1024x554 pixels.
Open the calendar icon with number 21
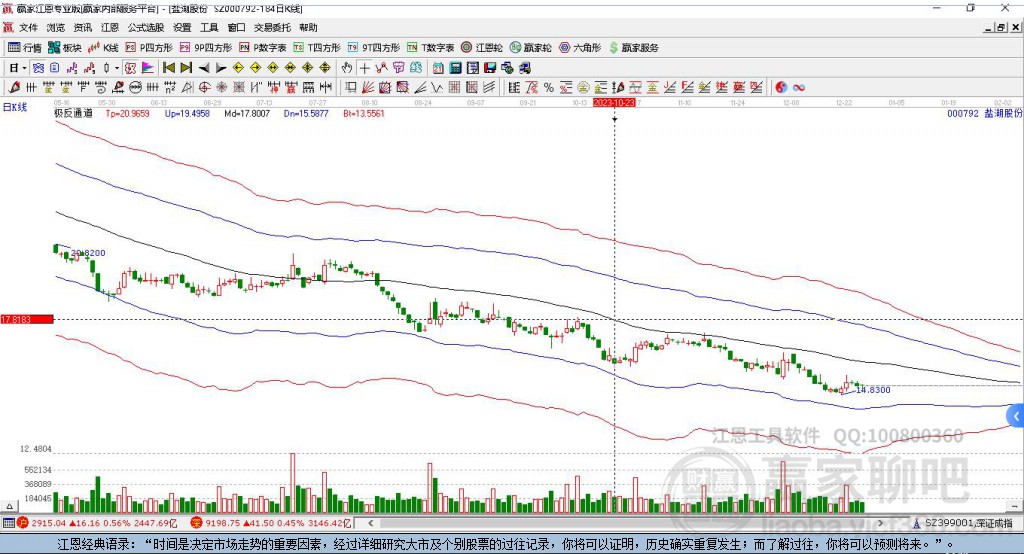click(x=438, y=68)
